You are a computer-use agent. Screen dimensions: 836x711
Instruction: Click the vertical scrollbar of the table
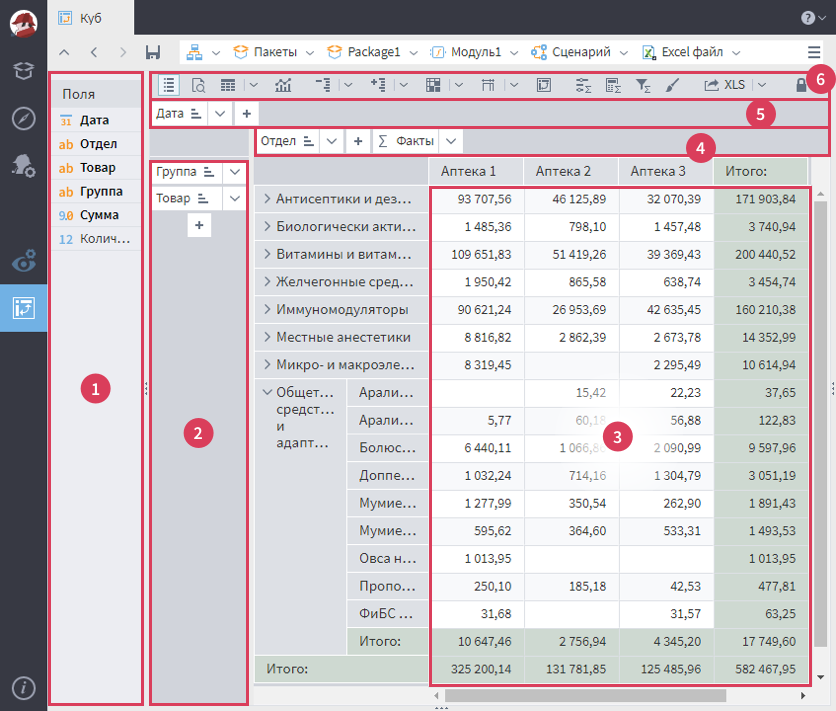821,426
